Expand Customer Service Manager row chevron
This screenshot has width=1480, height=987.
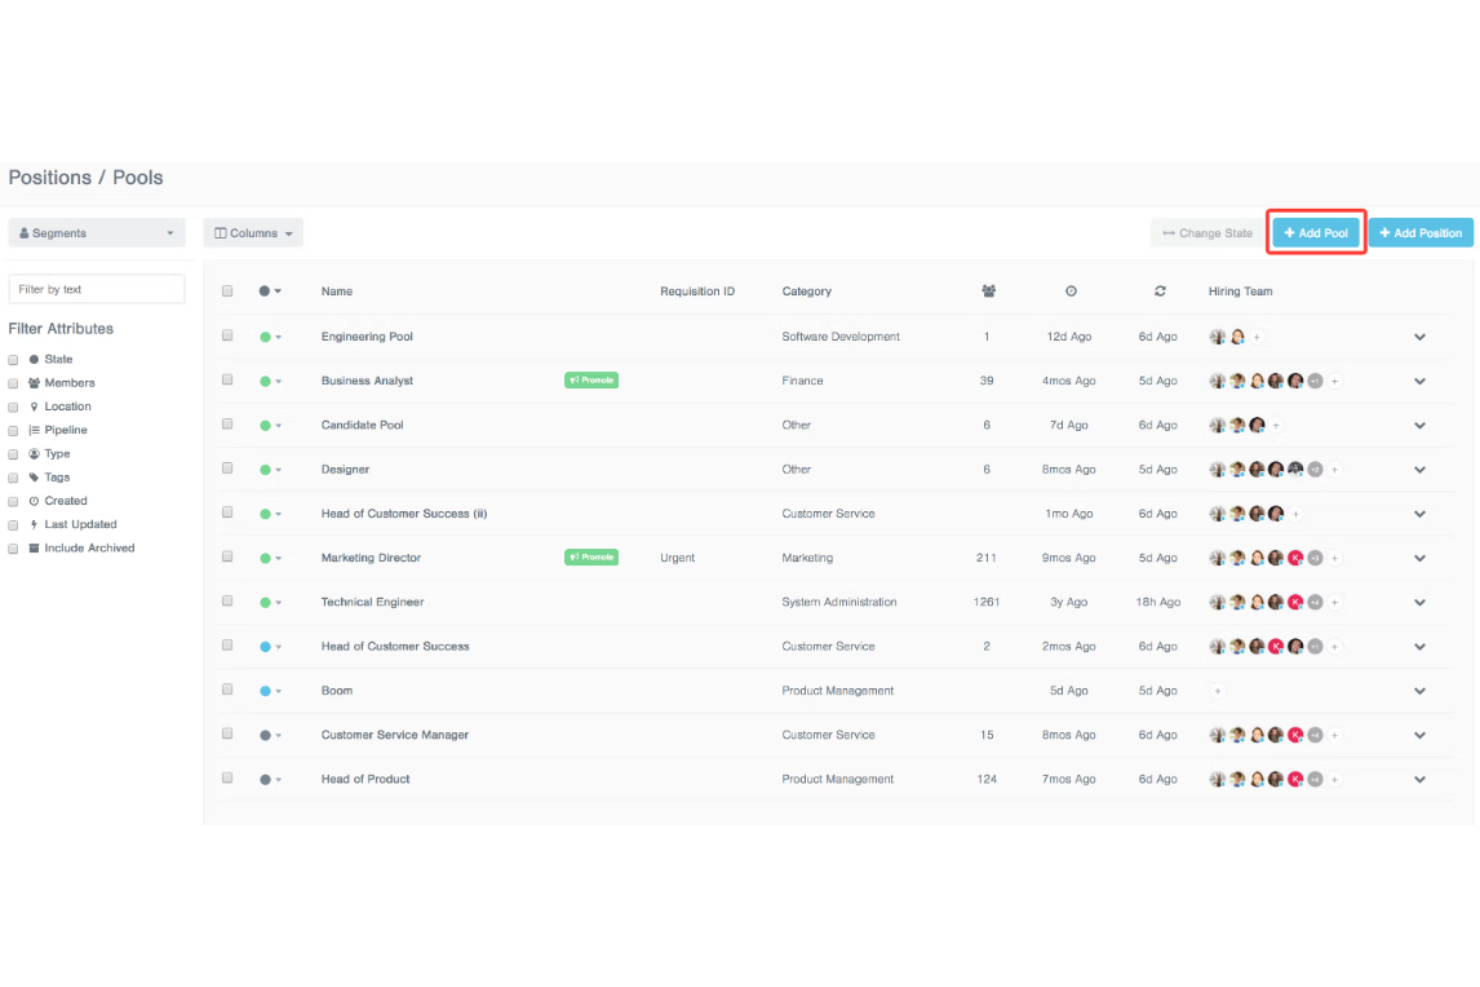[x=1420, y=735]
